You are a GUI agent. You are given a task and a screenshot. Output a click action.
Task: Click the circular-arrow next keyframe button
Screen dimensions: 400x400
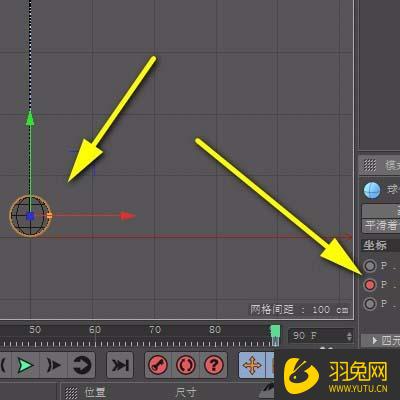pos(82,365)
